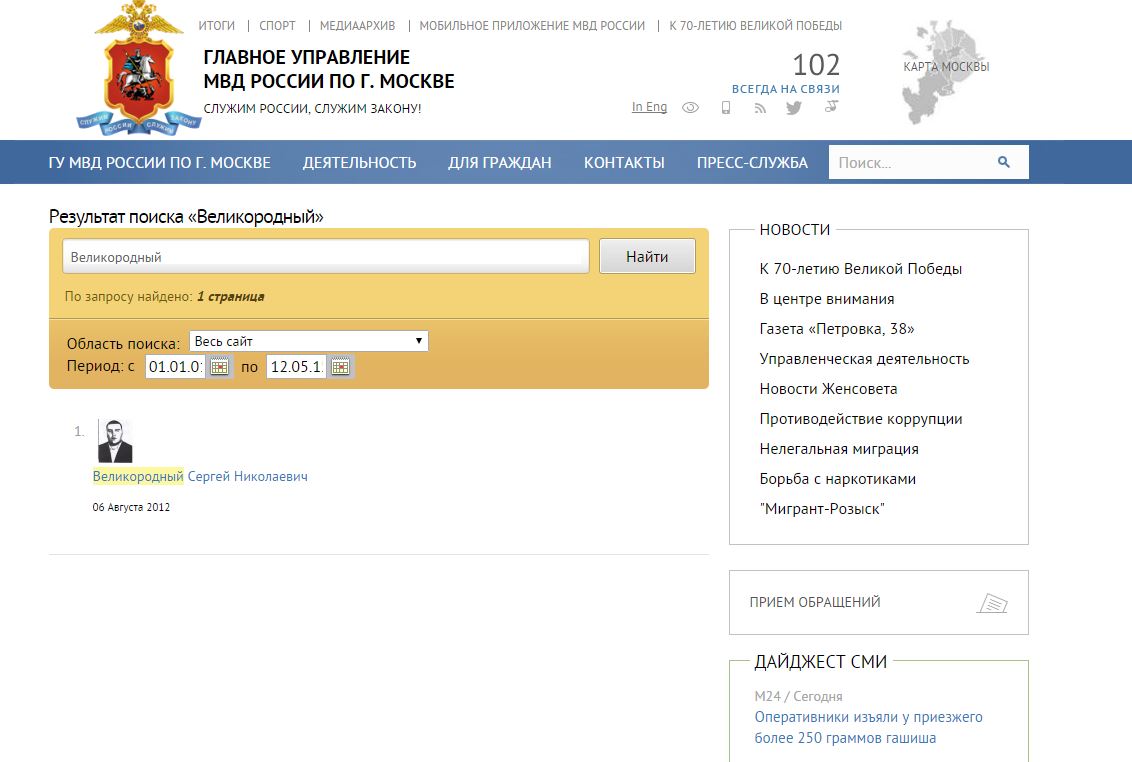Open Новости Женсовета link
Screen dimensions: 1132x762
[x=828, y=389]
